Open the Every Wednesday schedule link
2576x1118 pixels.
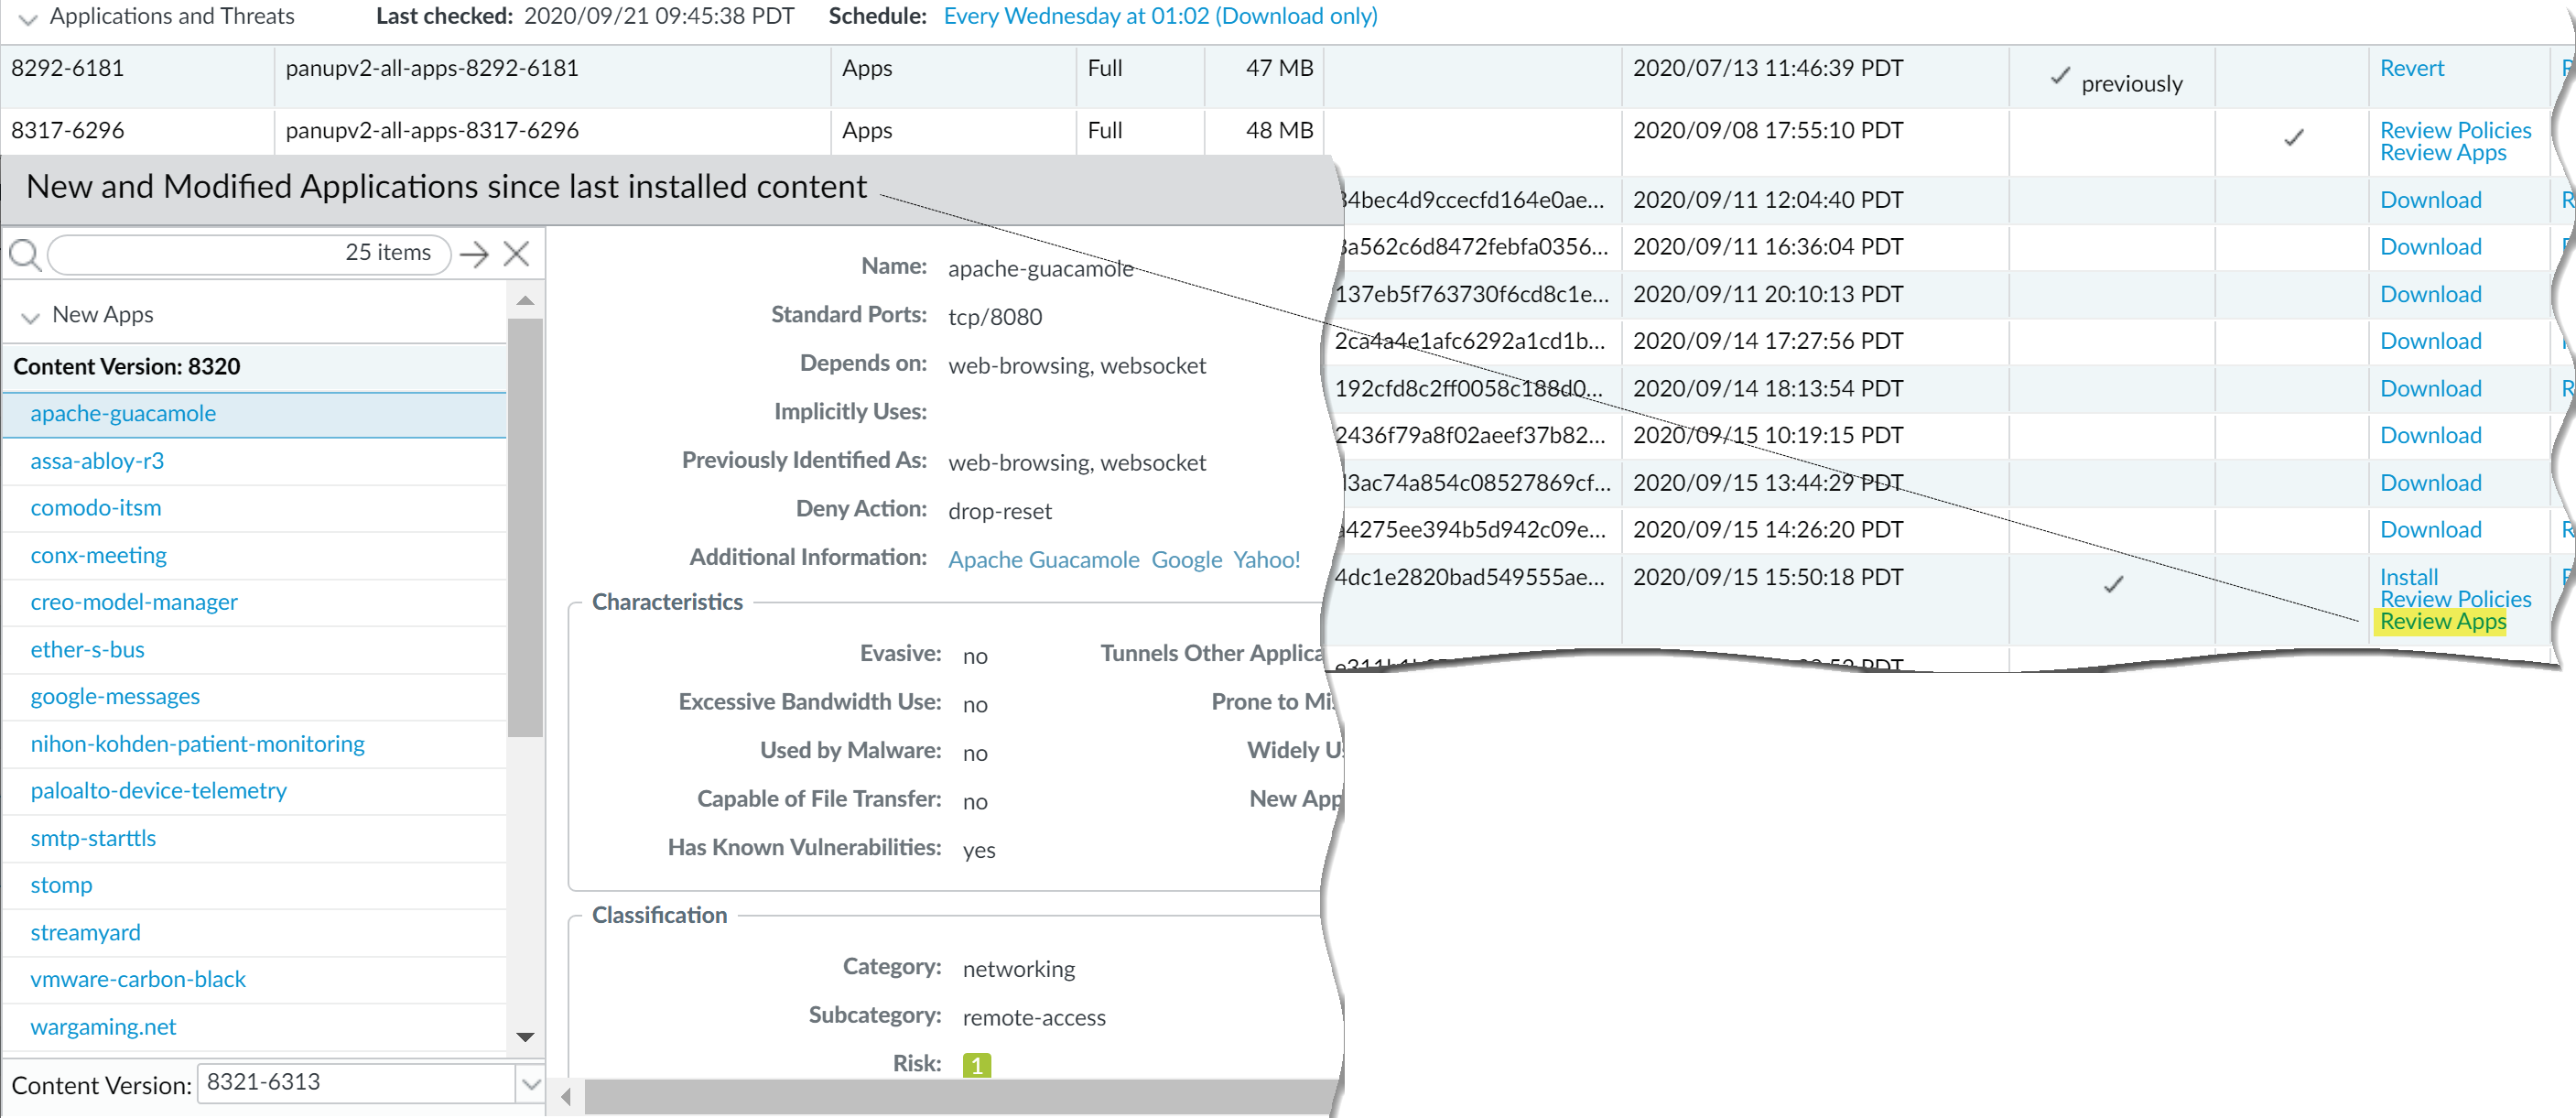tap(1160, 16)
